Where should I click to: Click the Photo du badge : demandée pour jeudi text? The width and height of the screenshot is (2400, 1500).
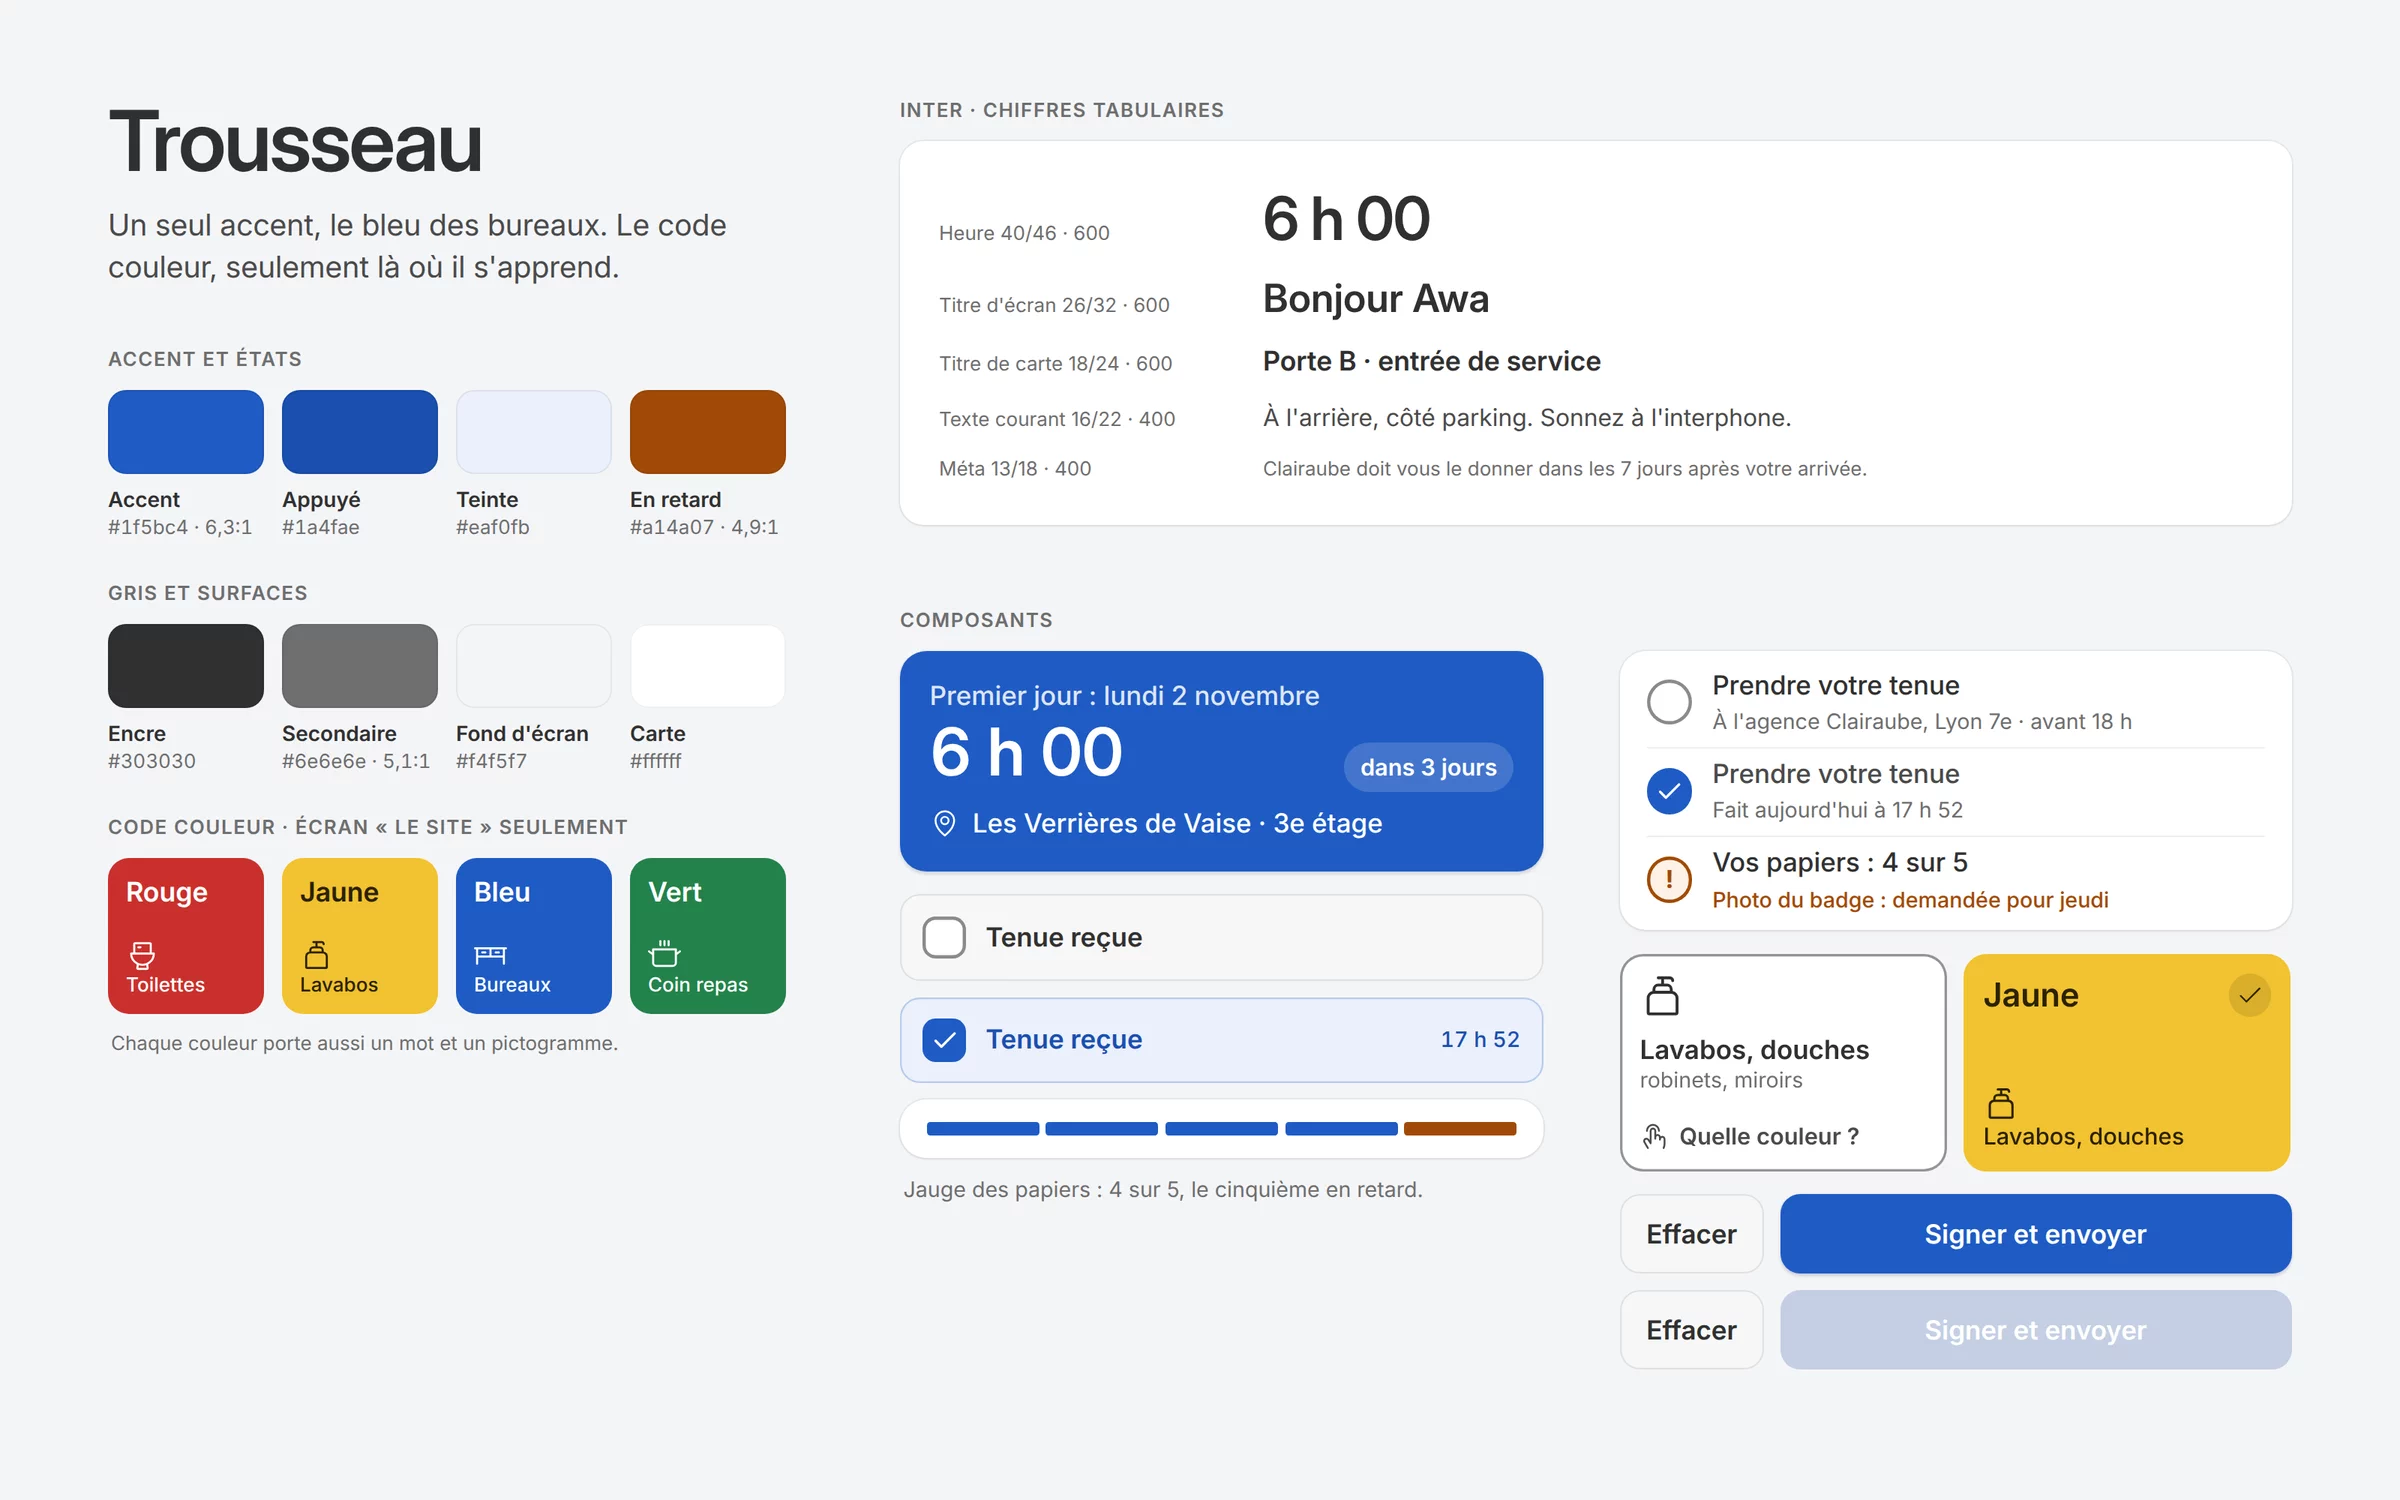[1910, 900]
